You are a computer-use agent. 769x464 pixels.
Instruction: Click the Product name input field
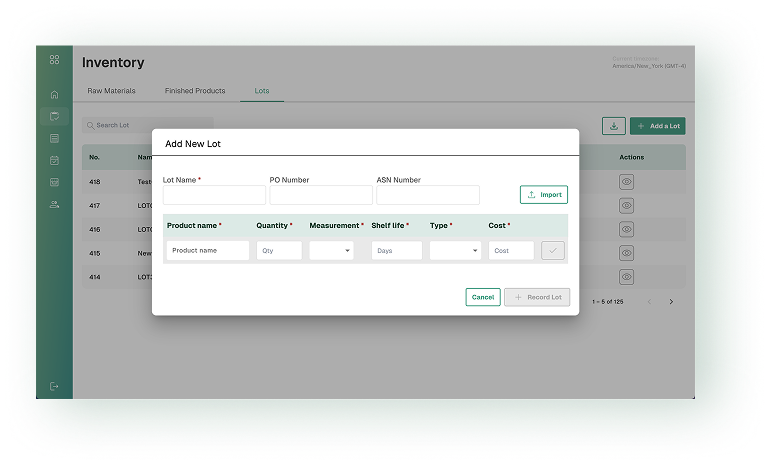(x=208, y=250)
